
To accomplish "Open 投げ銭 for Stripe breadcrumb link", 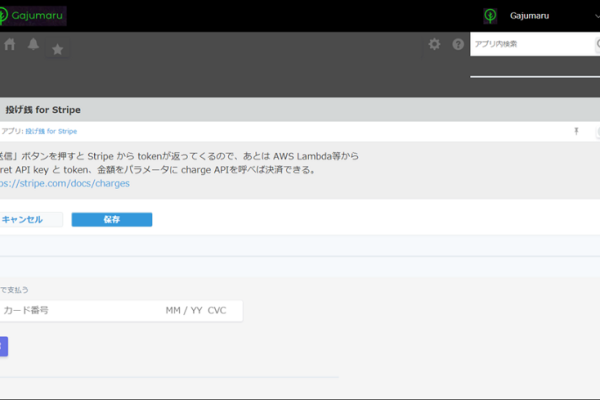I will 51,131.
